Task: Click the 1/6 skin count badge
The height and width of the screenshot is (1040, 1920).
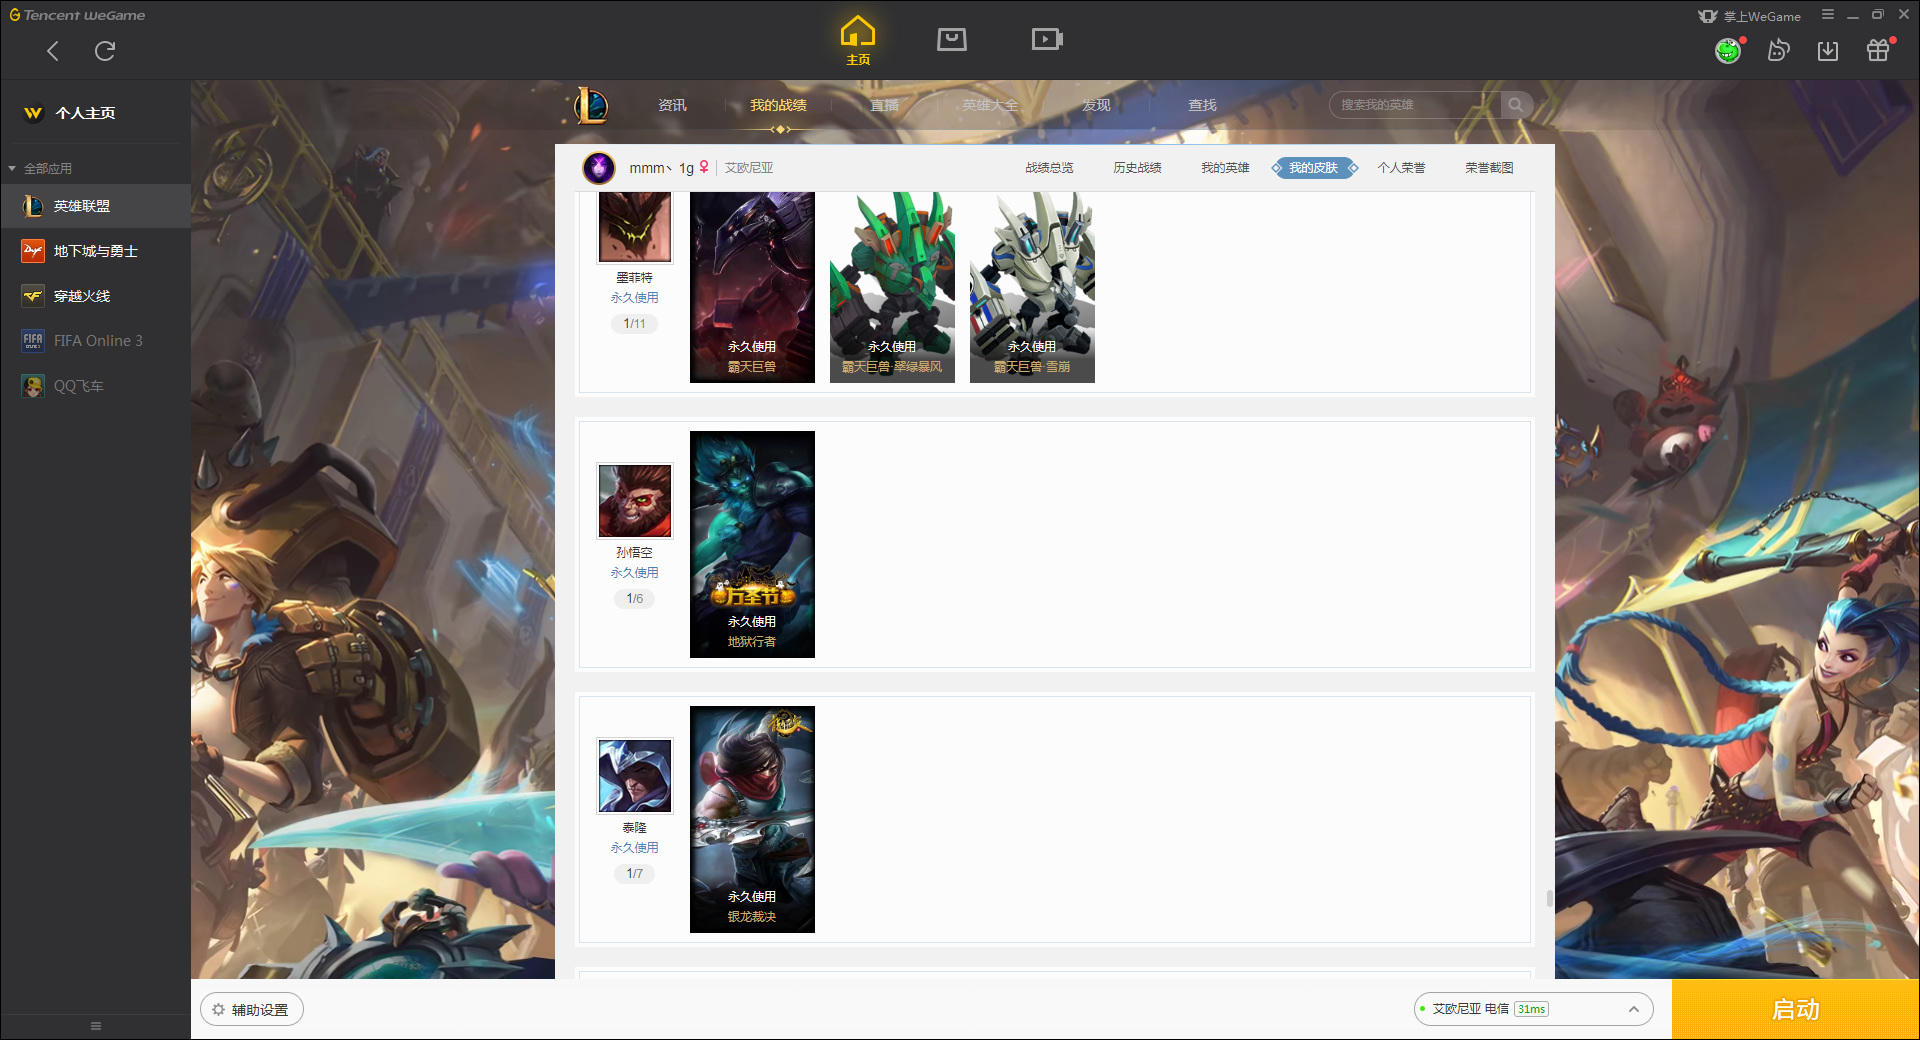Action: 635,599
